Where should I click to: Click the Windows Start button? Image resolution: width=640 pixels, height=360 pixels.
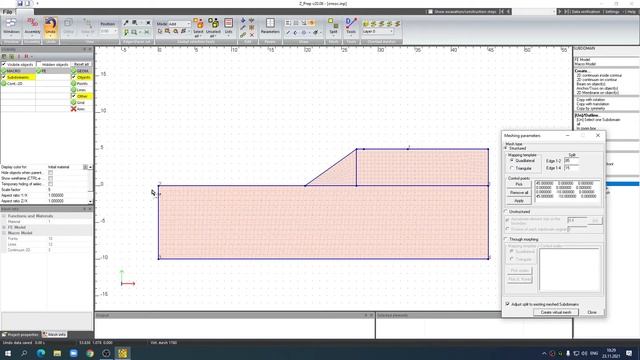[x=7, y=353]
